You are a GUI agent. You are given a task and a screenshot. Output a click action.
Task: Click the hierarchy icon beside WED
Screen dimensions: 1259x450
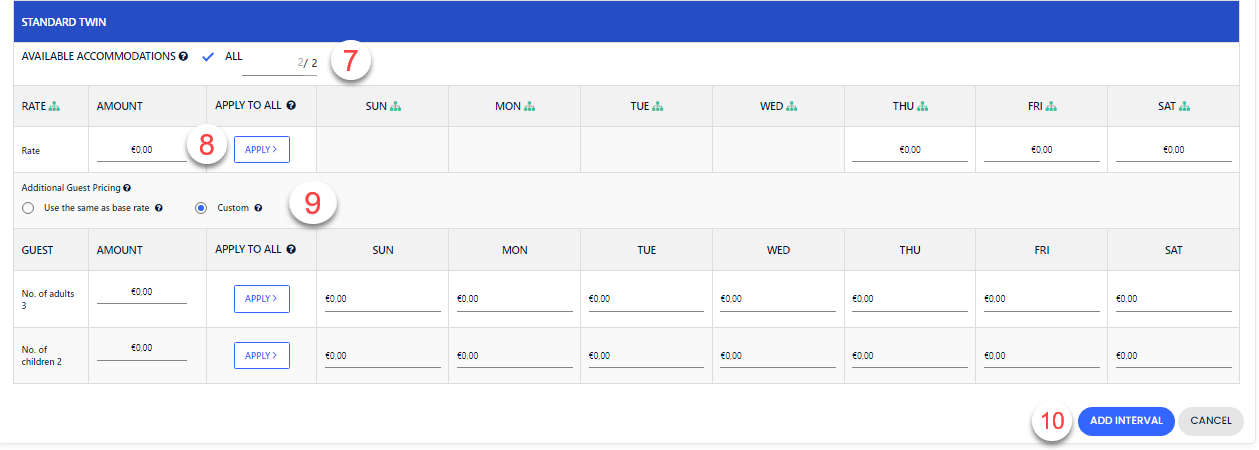coord(791,105)
